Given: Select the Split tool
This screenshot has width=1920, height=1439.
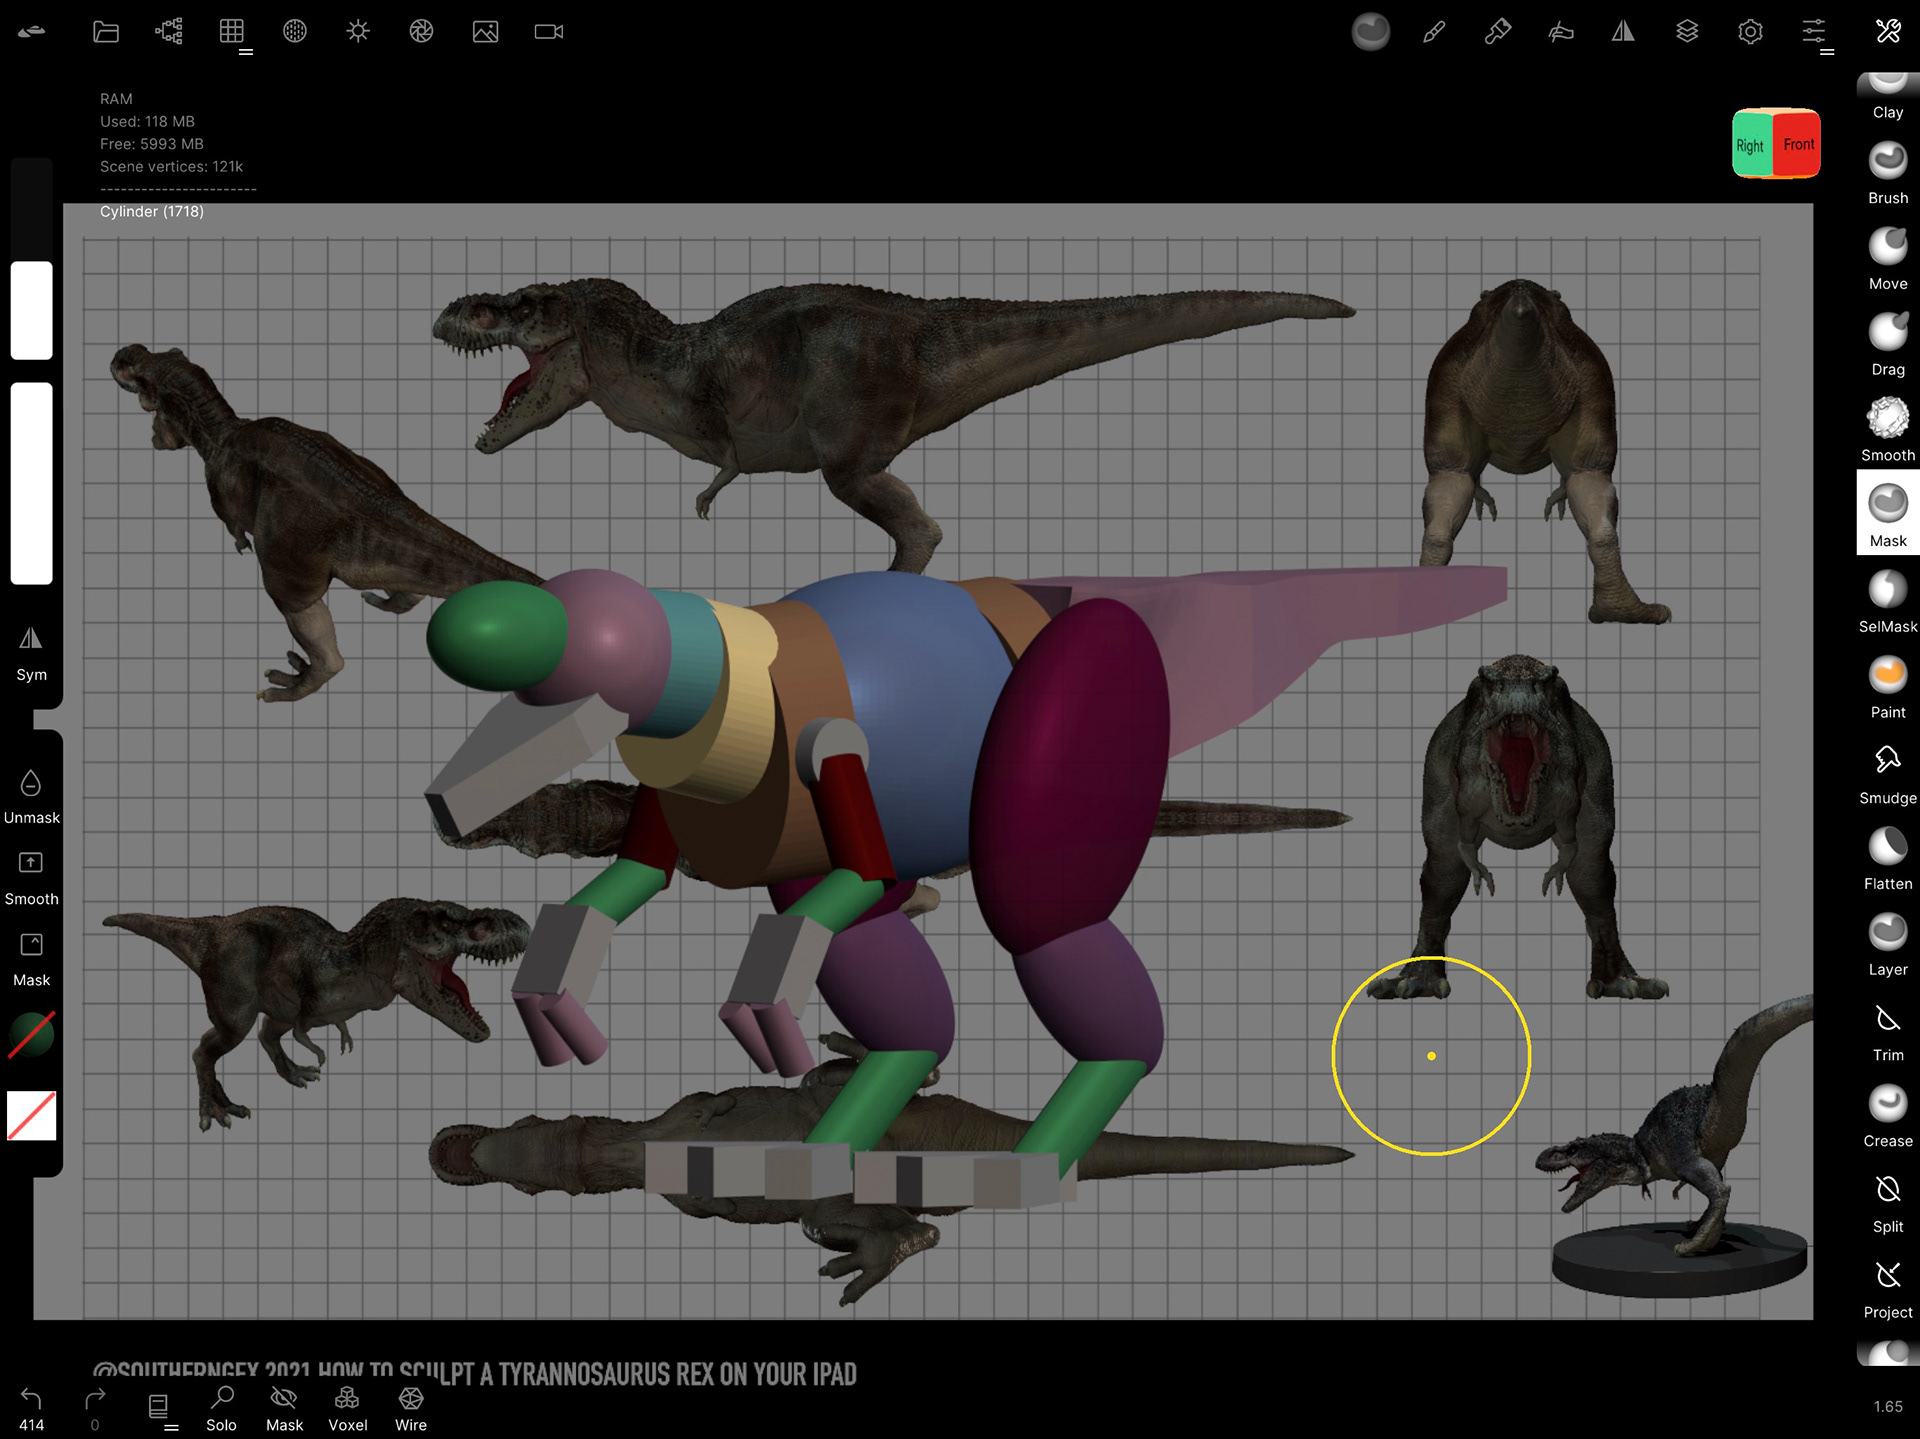Looking at the screenshot, I should click(x=1888, y=1202).
